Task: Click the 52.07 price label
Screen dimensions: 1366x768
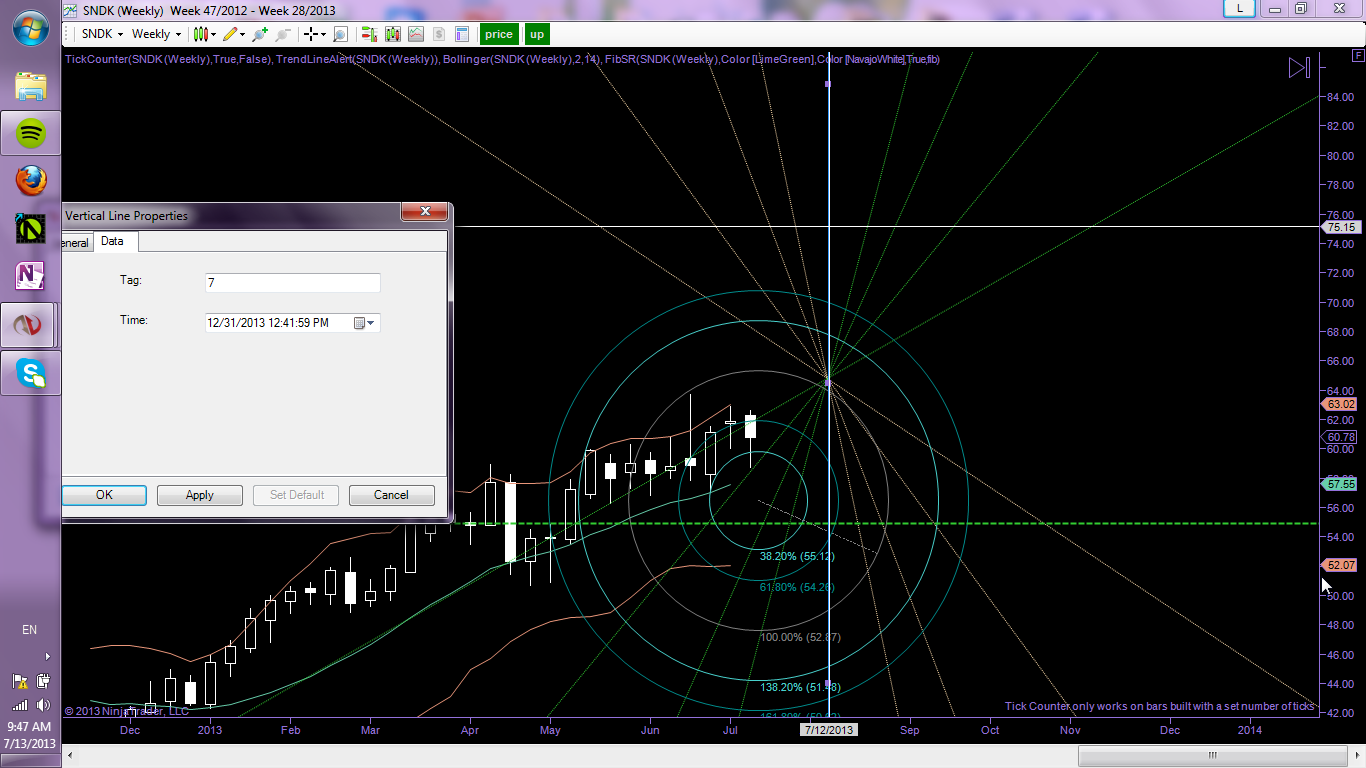Action: click(x=1340, y=565)
